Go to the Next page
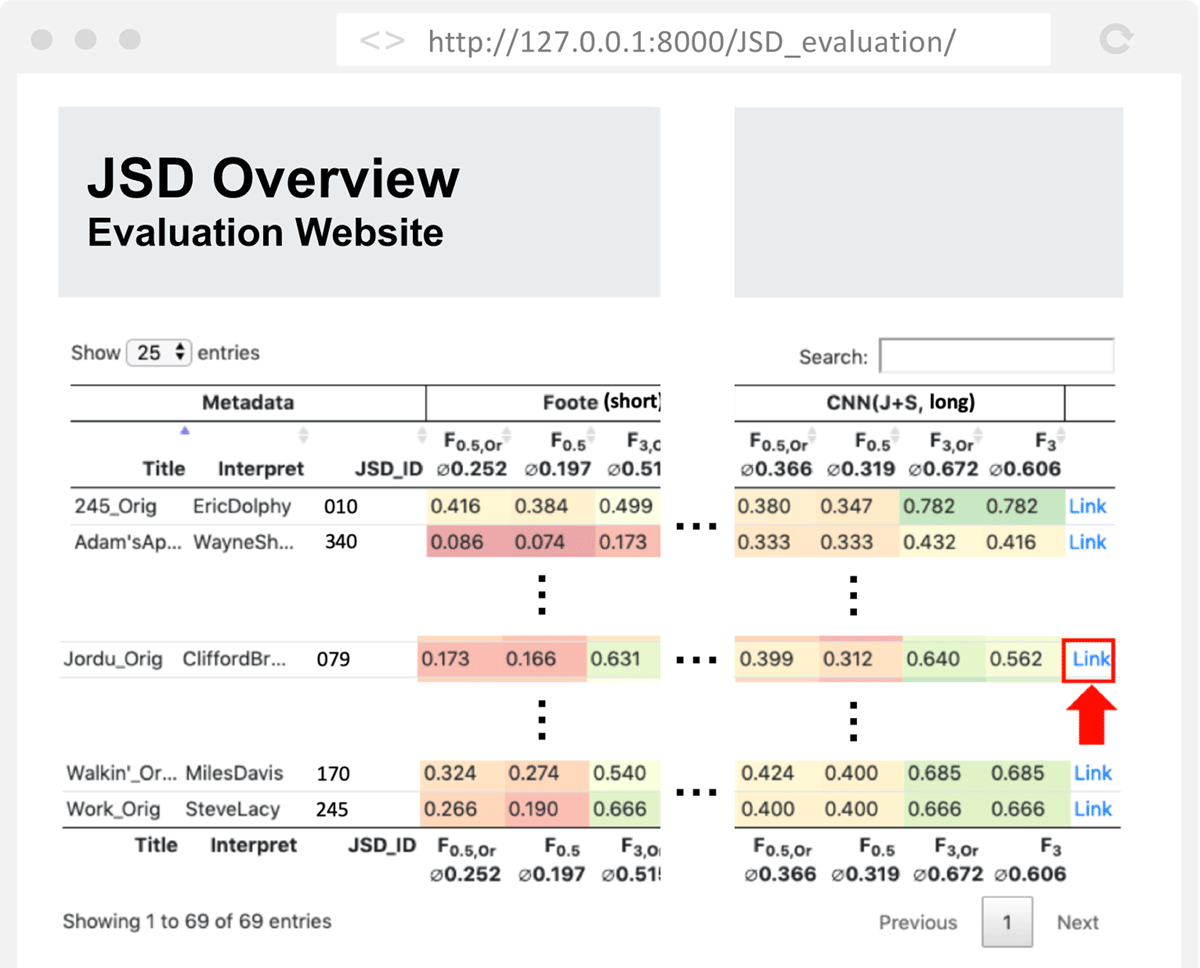This screenshot has width=1200, height=968. (1077, 923)
